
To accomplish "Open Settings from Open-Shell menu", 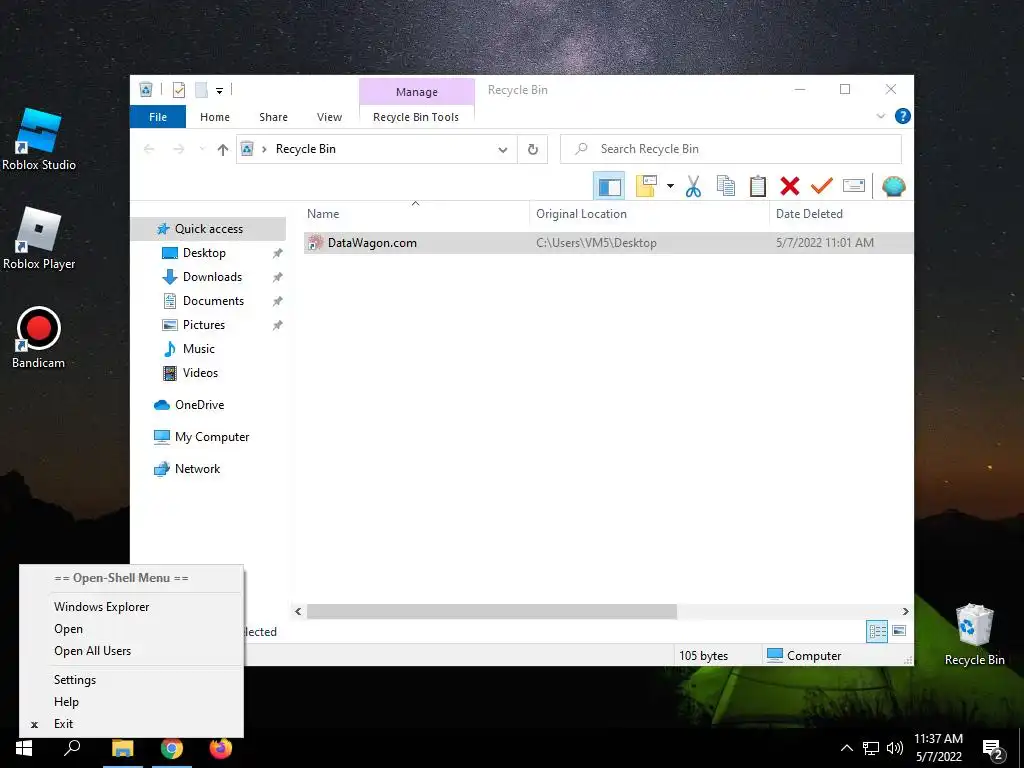I will (131, 680).
